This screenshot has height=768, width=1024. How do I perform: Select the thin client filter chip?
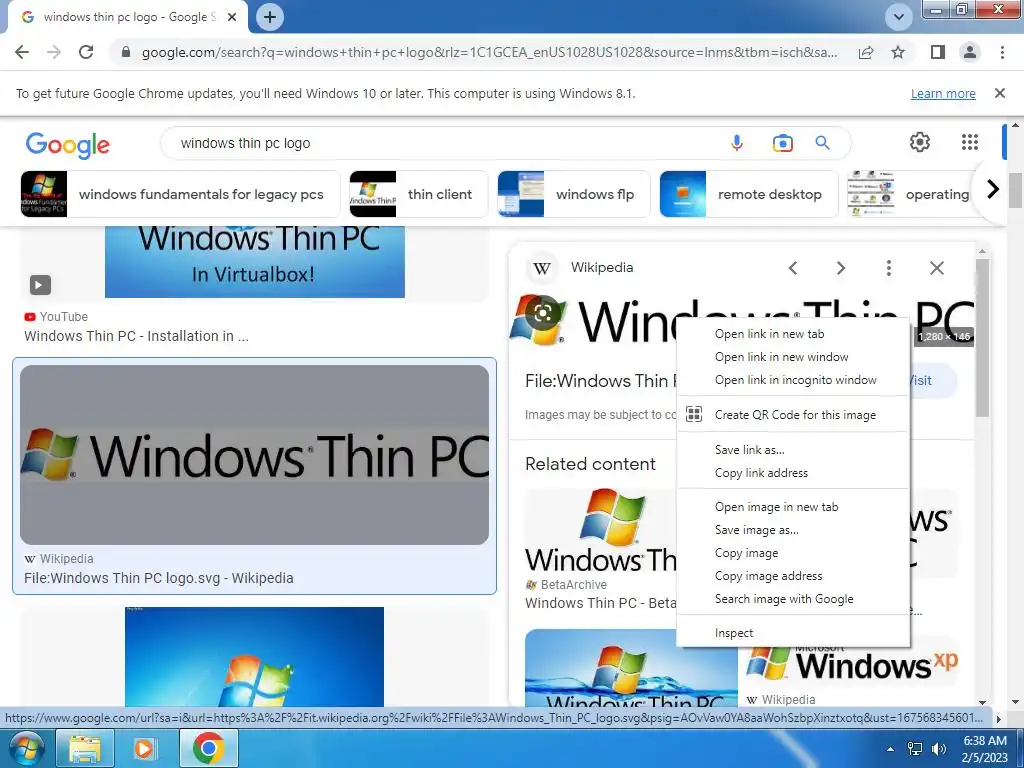click(x=419, y=194)
